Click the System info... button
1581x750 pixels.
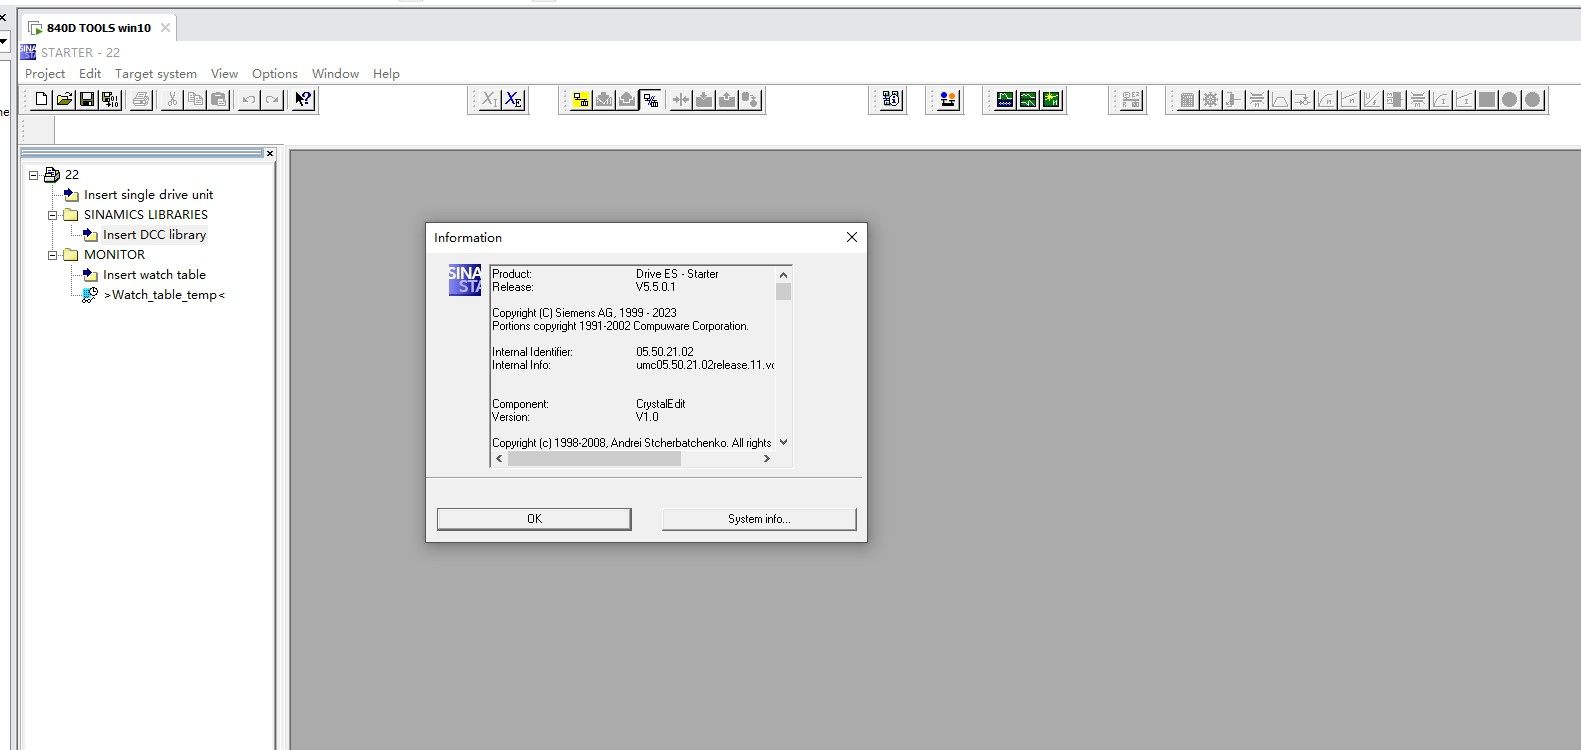[759, 519]
